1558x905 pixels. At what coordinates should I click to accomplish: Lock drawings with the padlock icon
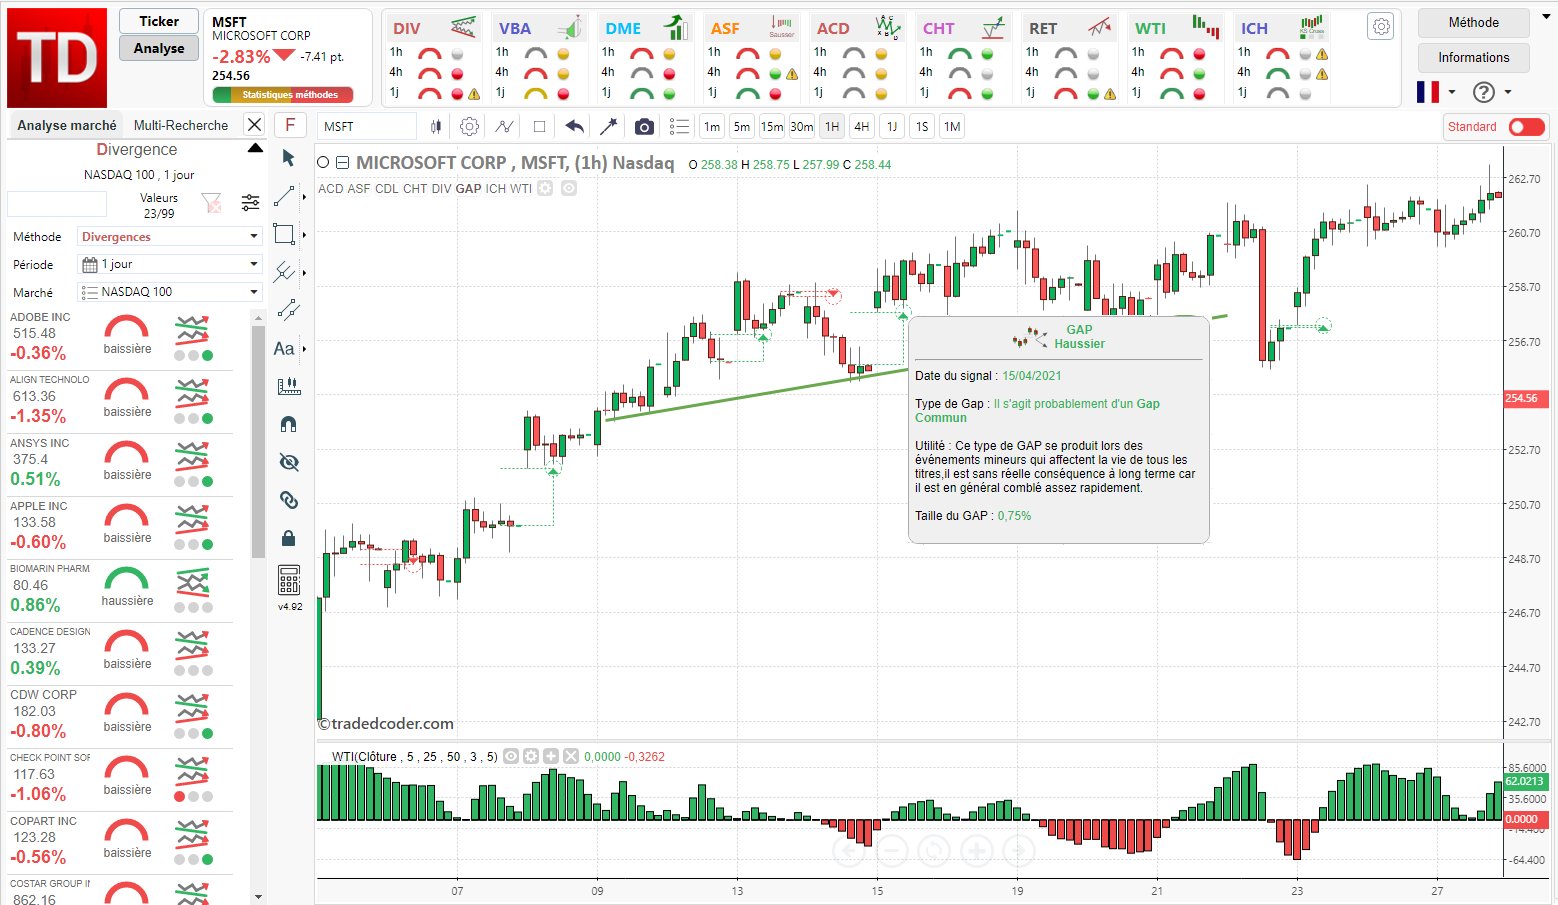(x=288, y=538)
